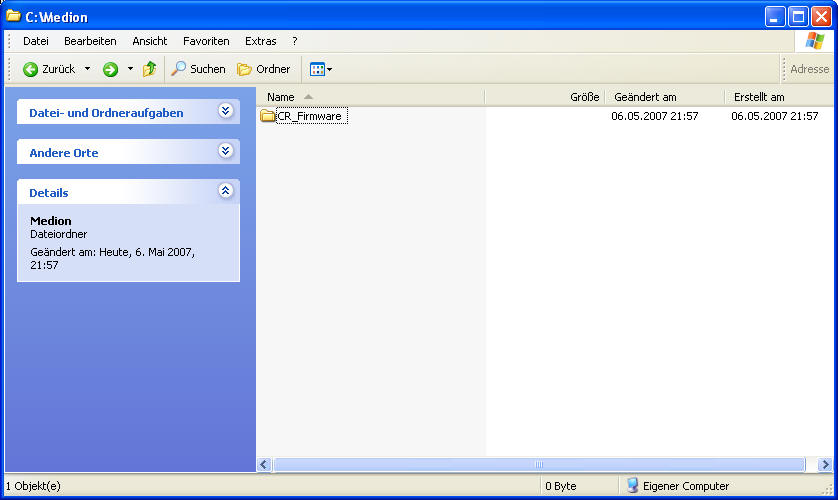This screenshot has width=838, height=500.
Task: Sort by the Erstellt am column header
Action: click(x=779, y=97)
